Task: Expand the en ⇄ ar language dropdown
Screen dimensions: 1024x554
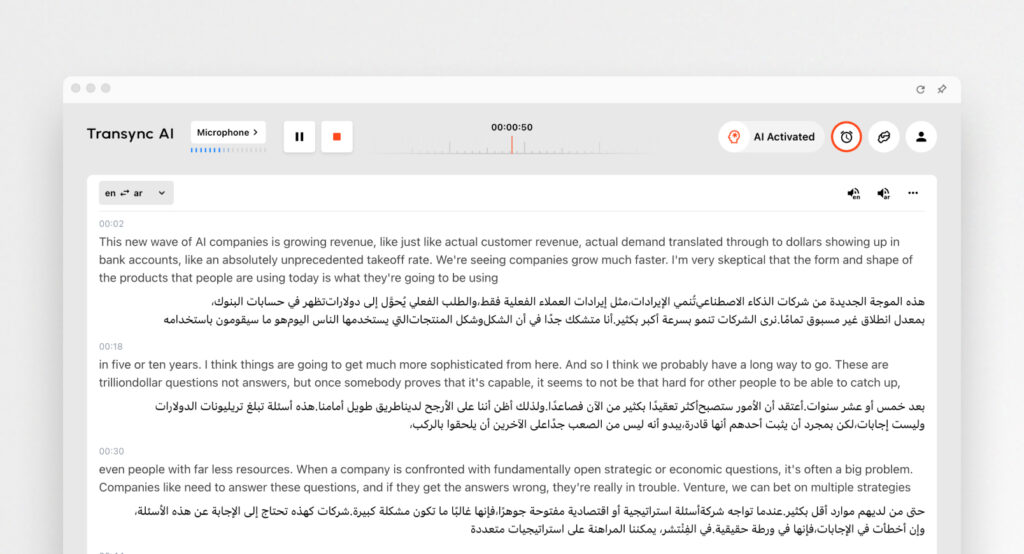Action: click(x=136, y=193)
